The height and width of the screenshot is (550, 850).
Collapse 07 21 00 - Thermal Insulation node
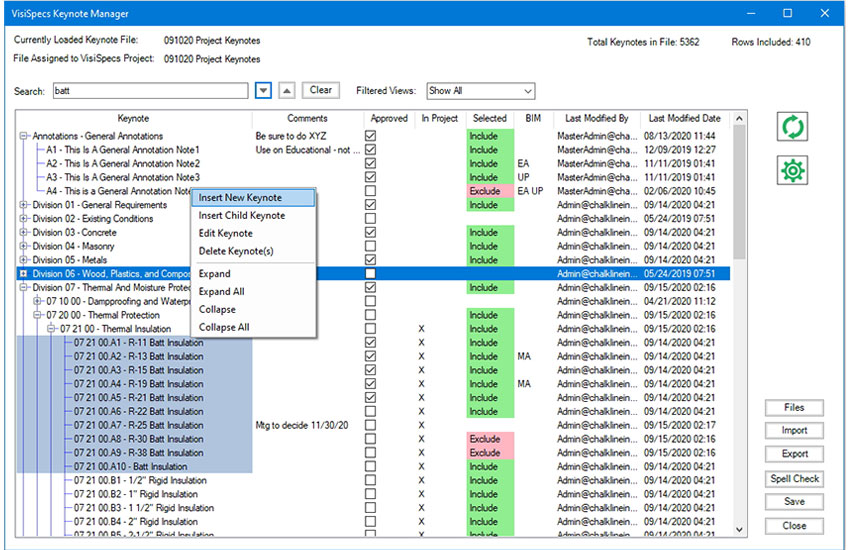(x=51, y=329)
